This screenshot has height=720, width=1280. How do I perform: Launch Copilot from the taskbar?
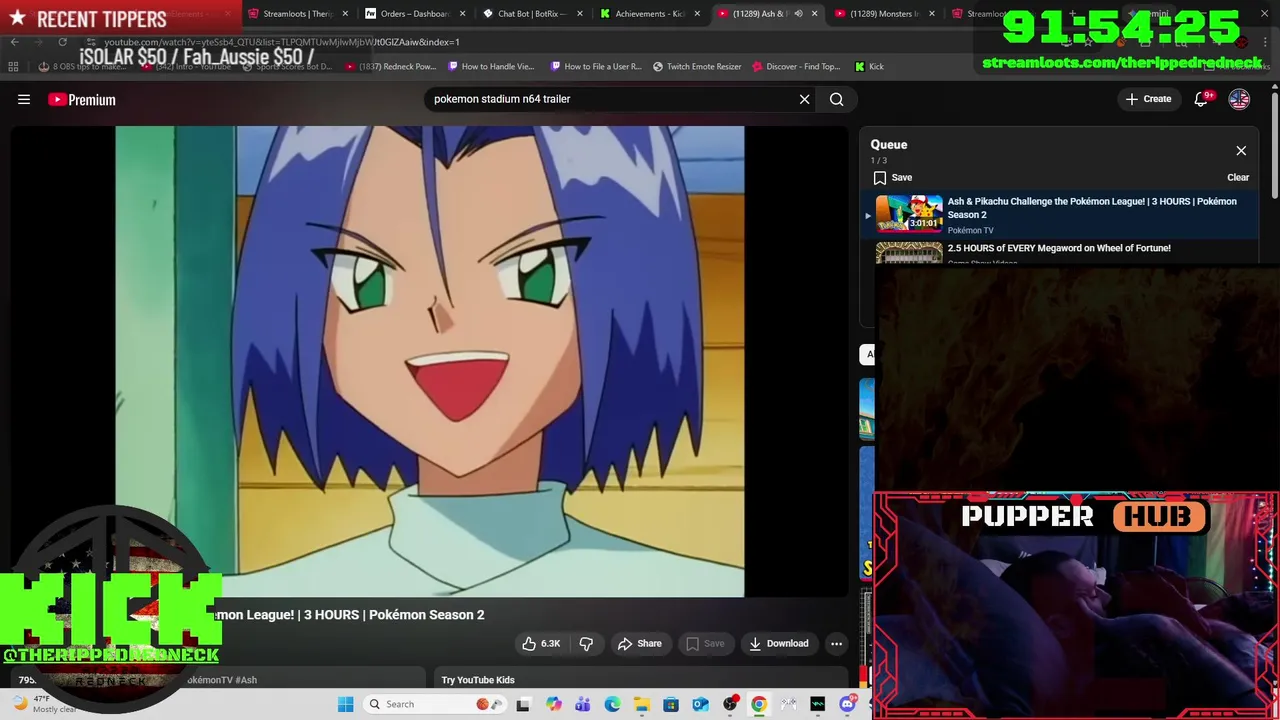tap(554, 704)
